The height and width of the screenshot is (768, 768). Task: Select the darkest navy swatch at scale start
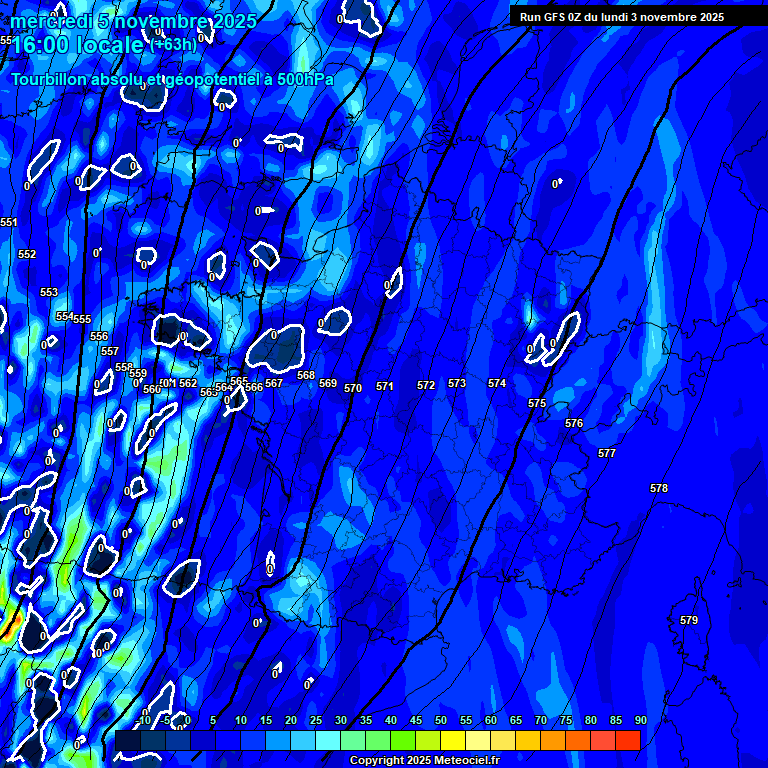tap(127, 741)
